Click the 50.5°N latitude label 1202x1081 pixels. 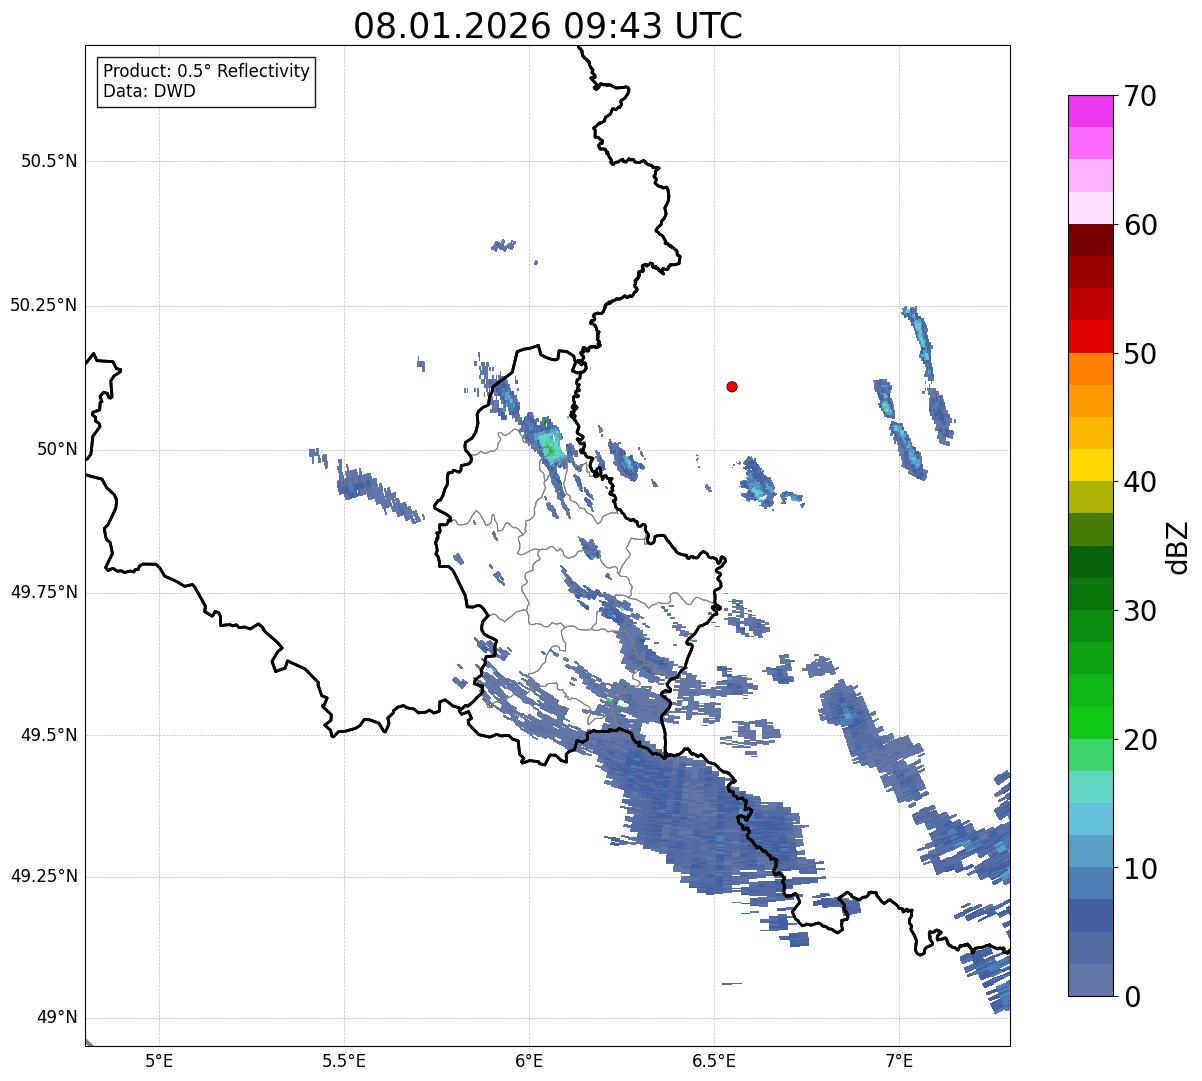49,162
